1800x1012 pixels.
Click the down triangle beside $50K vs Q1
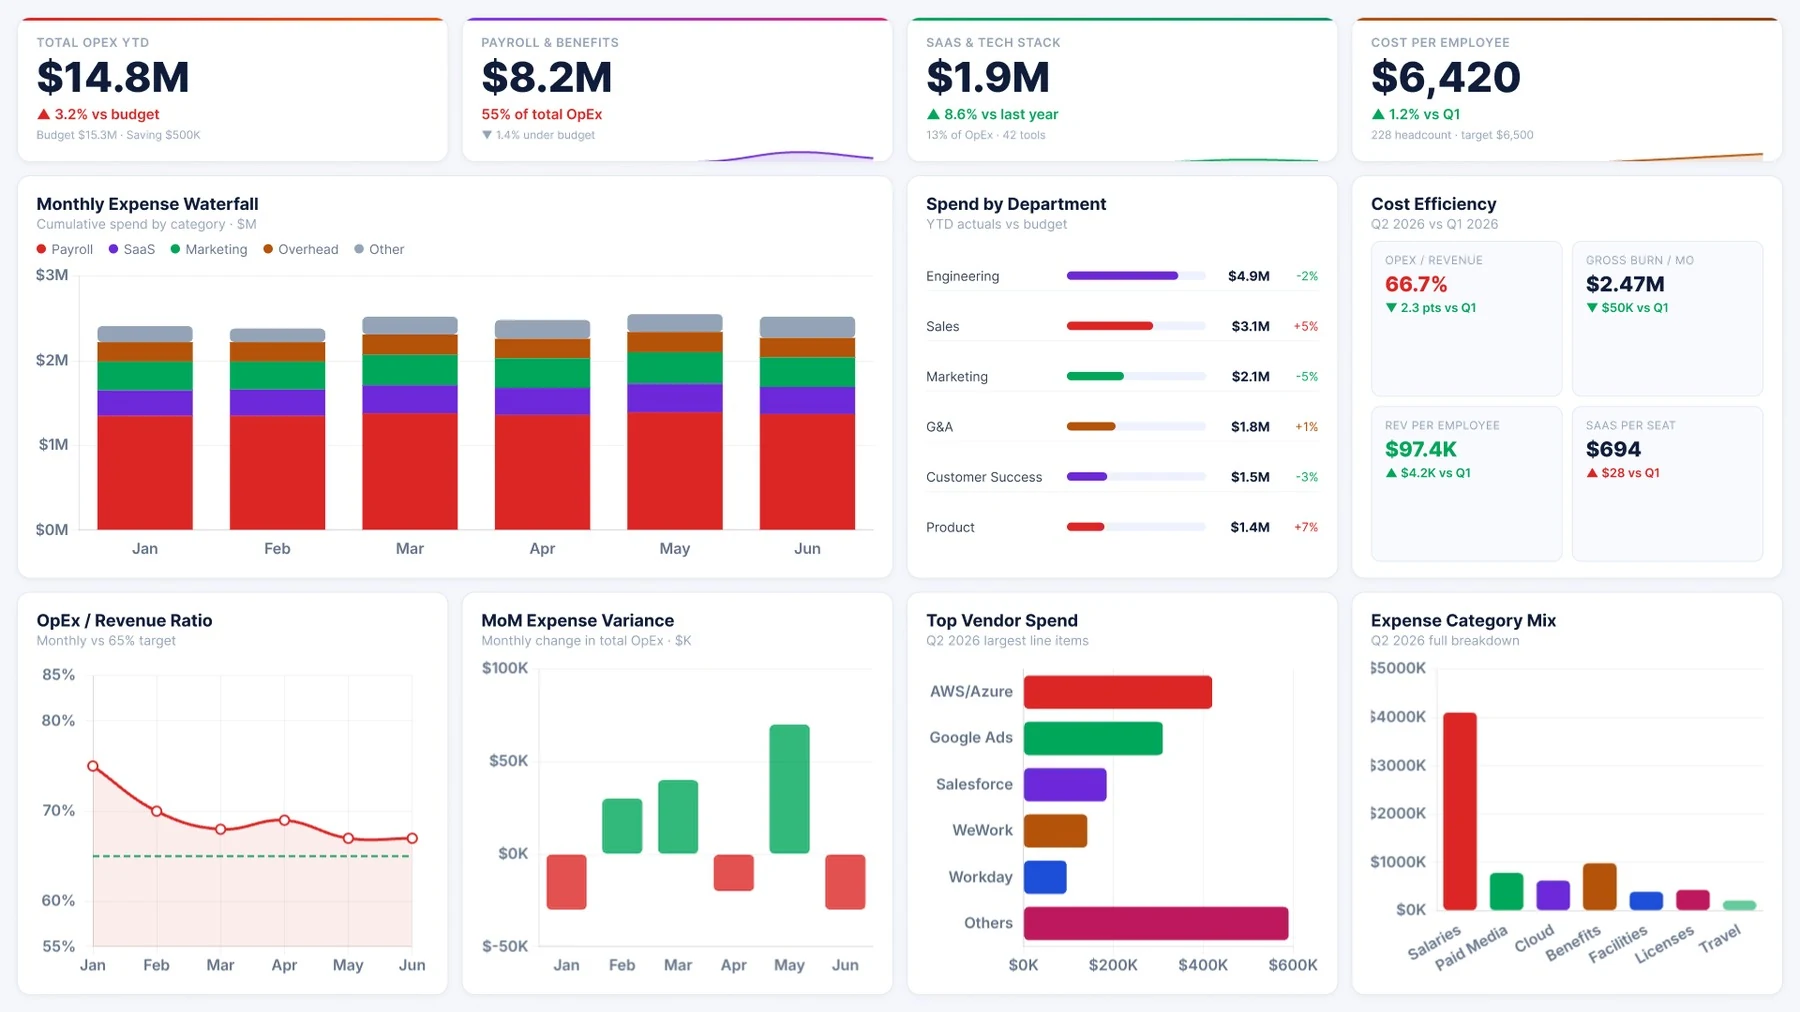click(x=1592, y=308)
